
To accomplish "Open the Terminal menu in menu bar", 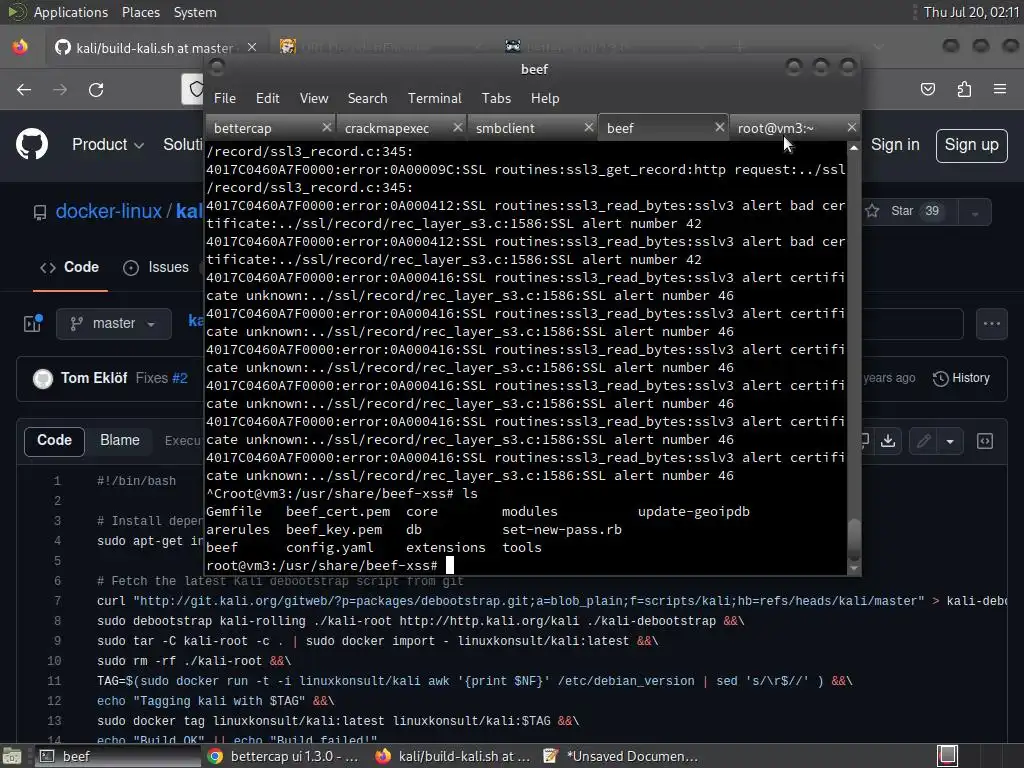I will point(434,98).
